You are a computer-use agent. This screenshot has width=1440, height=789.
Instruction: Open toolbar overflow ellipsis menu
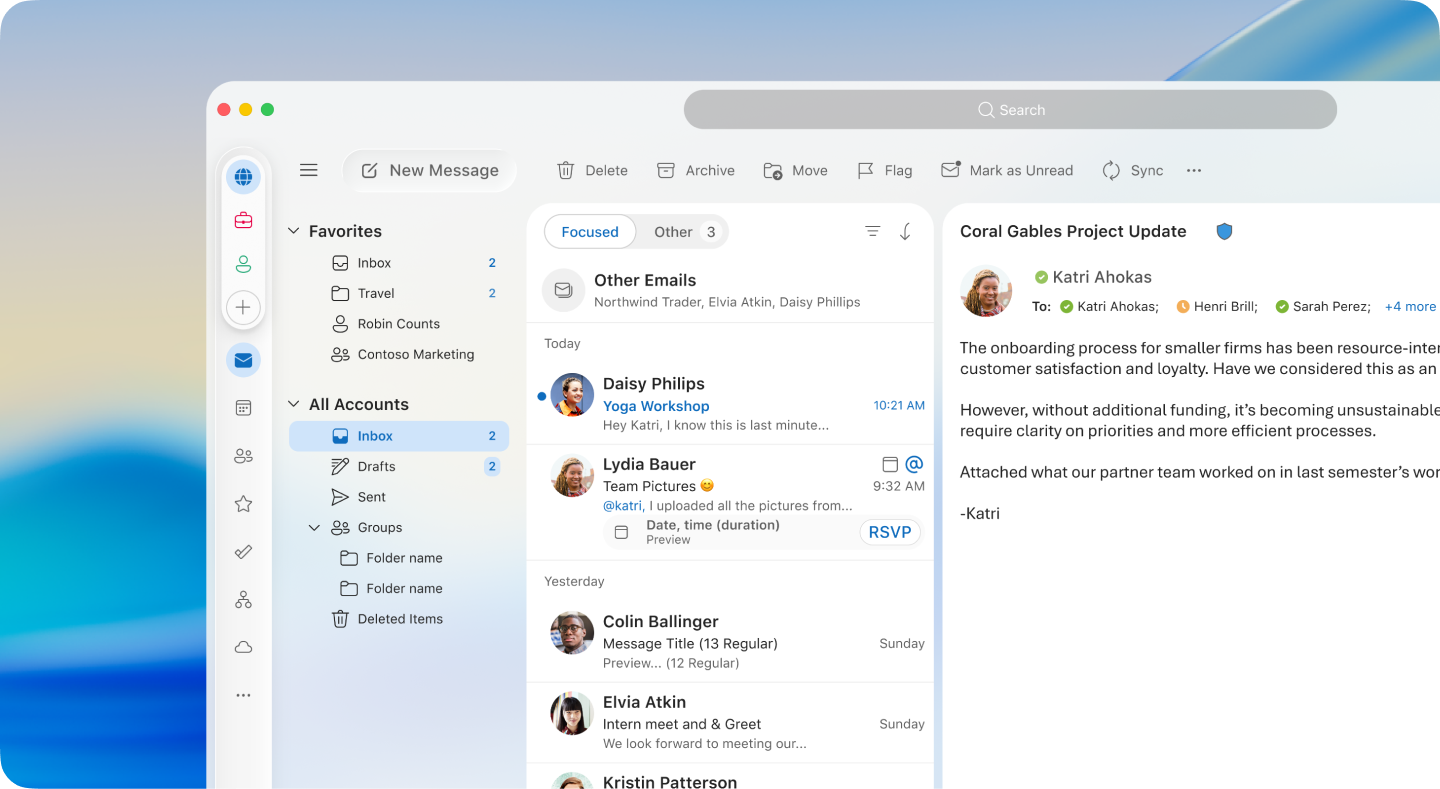[1194, 170]
